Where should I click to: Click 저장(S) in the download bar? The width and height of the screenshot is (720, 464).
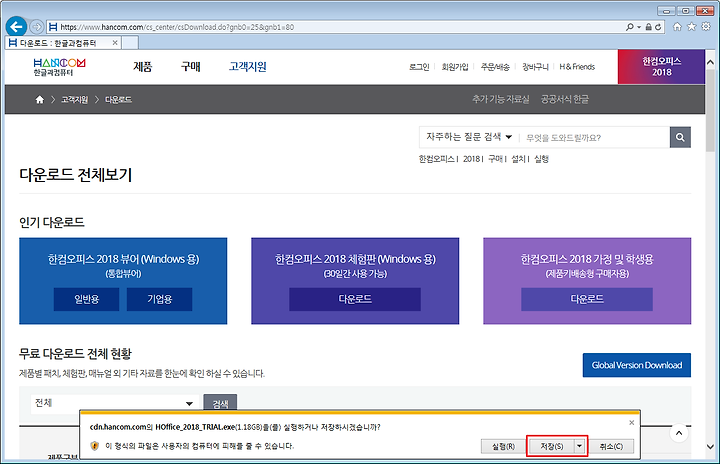551,446
